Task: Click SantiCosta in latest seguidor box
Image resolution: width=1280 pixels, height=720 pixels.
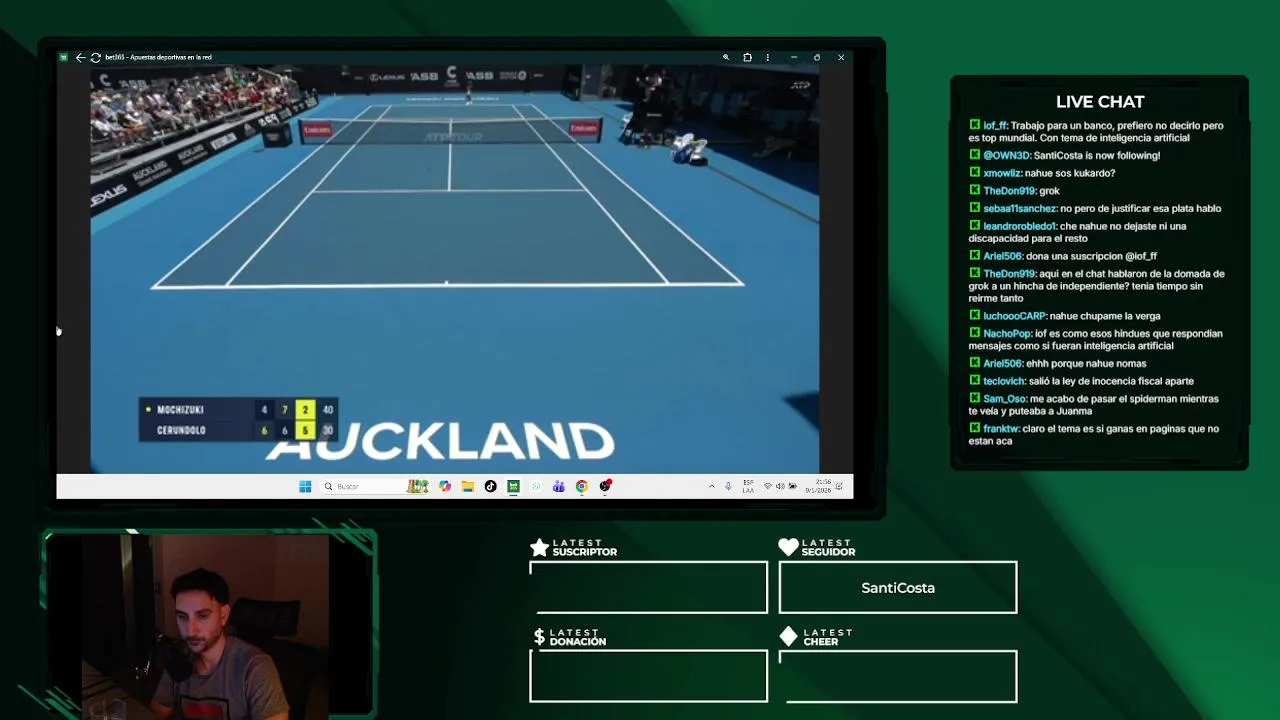Action: [x=898, y=588]
